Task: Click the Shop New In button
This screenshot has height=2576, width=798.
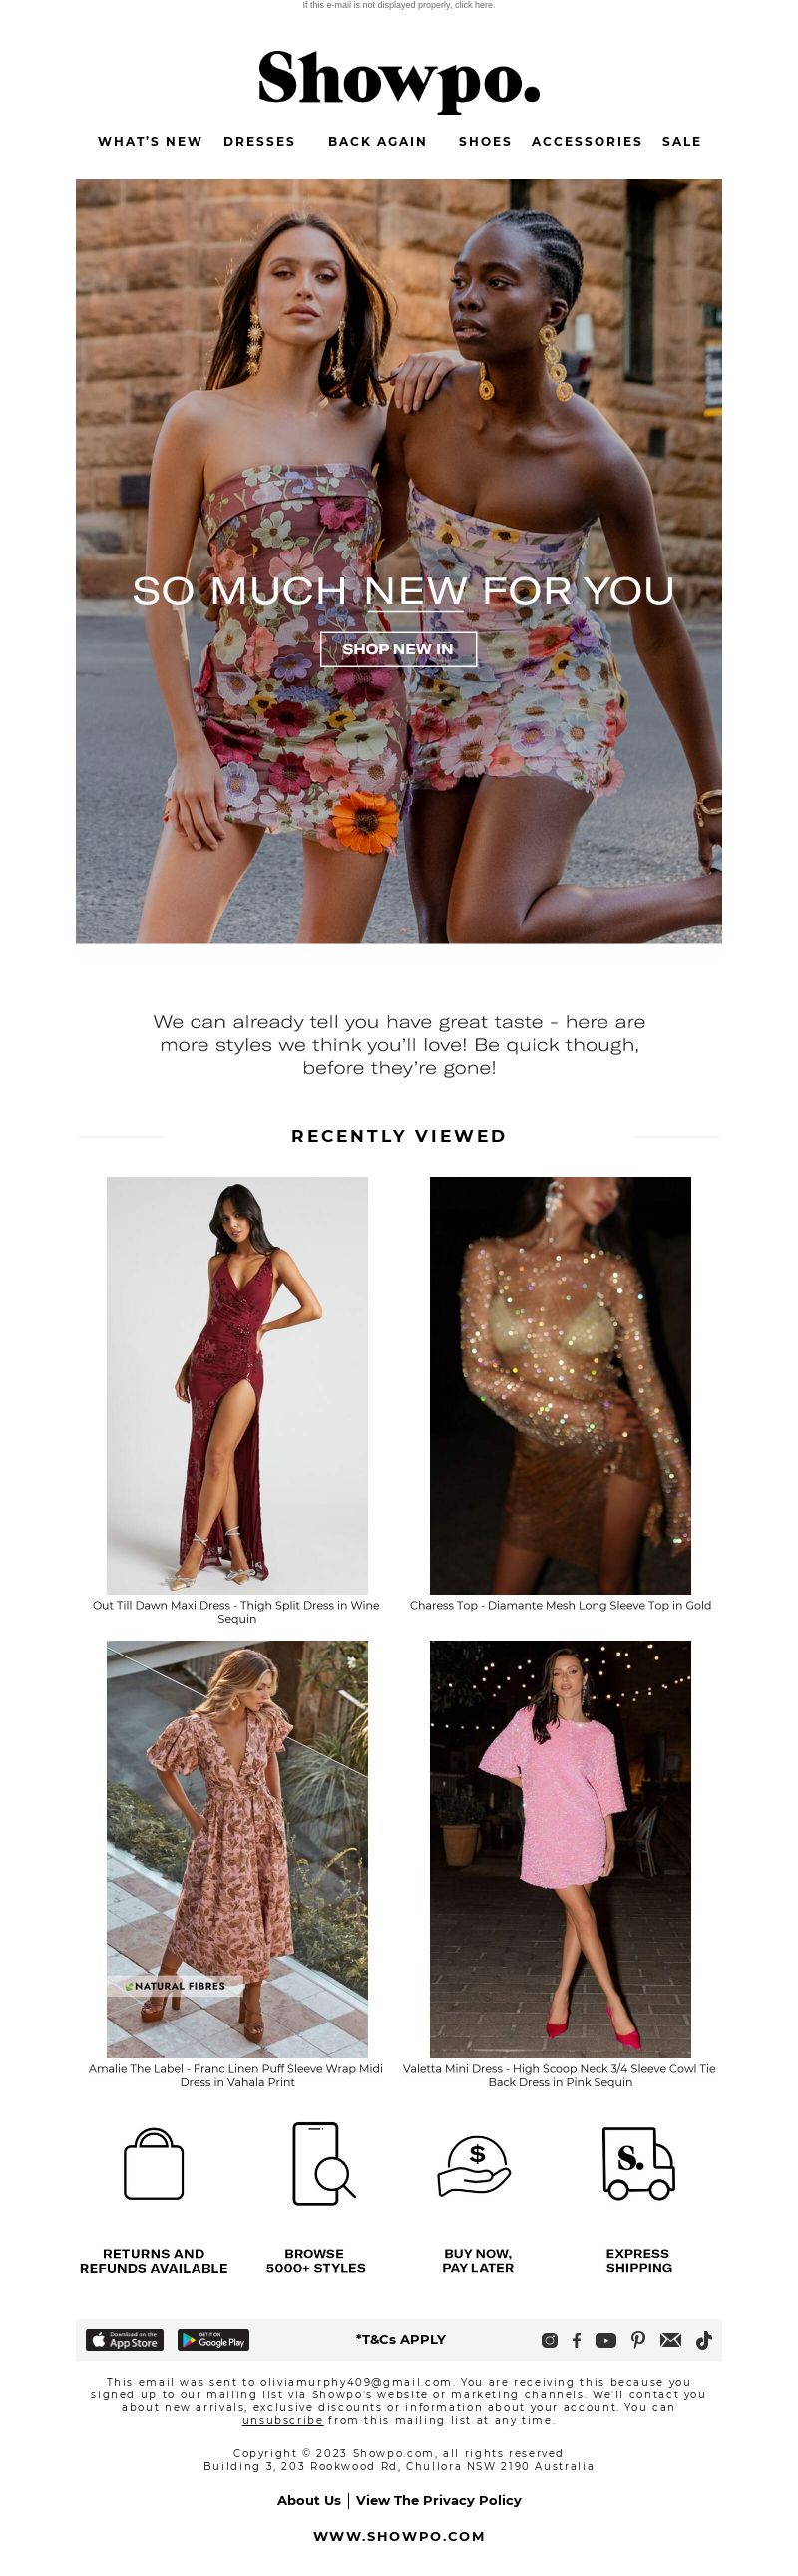Action: (x=398, y=649)
